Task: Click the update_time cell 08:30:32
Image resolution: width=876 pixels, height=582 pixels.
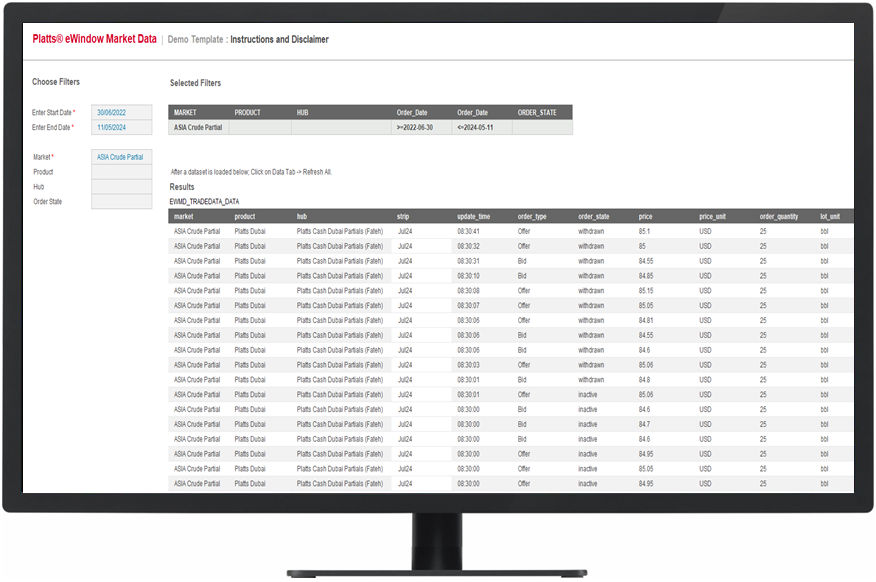Action: 468,246
